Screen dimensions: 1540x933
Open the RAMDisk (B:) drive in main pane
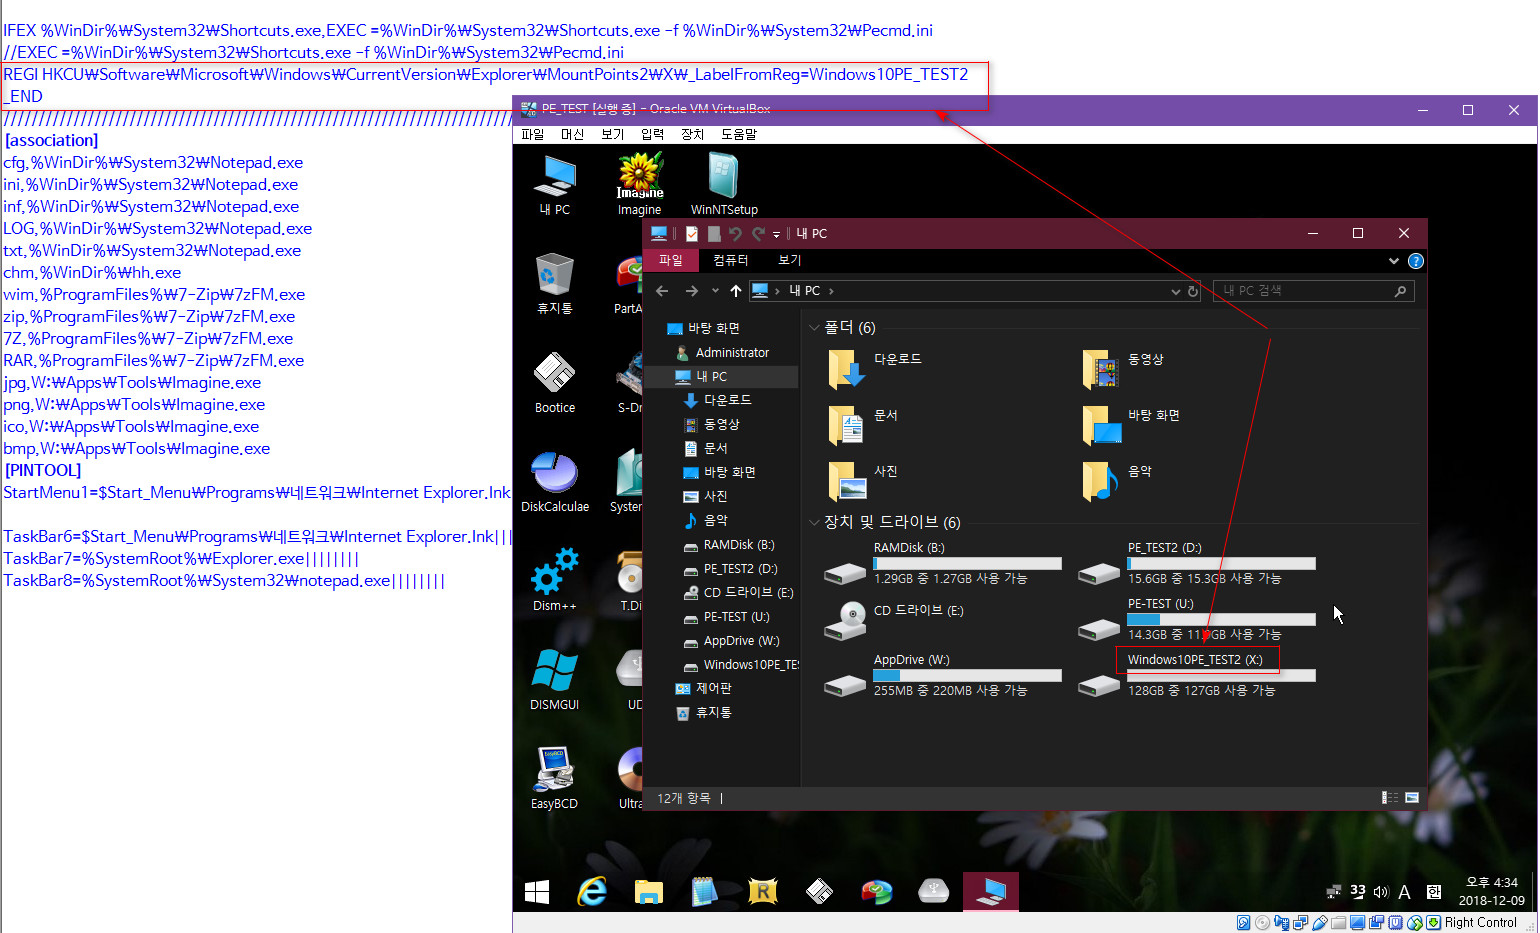(x=943, y=565)
